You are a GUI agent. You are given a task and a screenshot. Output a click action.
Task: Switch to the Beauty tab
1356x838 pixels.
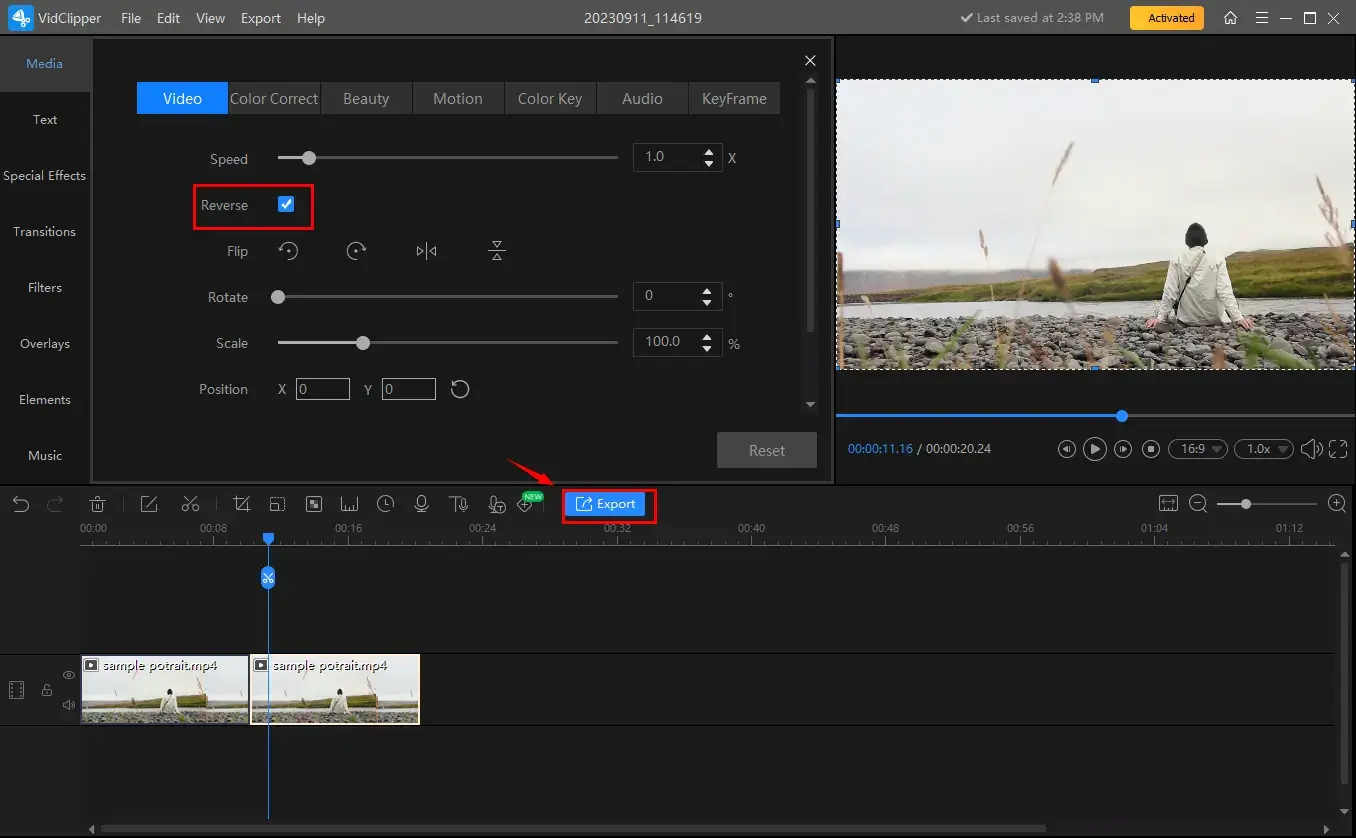tap(366, 98)
